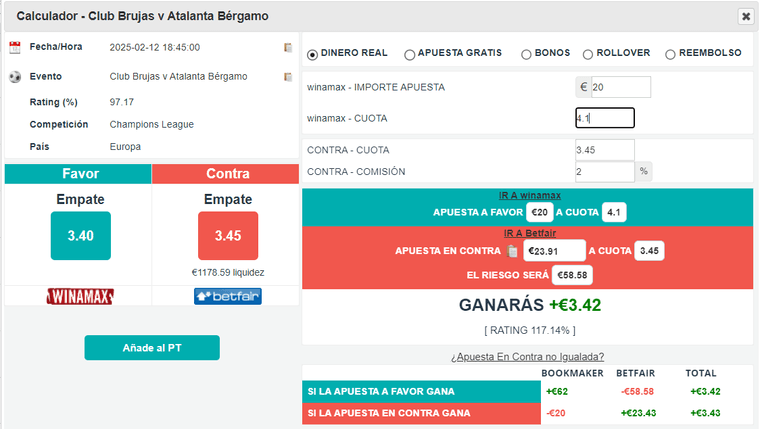Viewport: 760px width, 429px height.
Task: Open the Betfair exchange logo
Action: 228,296
